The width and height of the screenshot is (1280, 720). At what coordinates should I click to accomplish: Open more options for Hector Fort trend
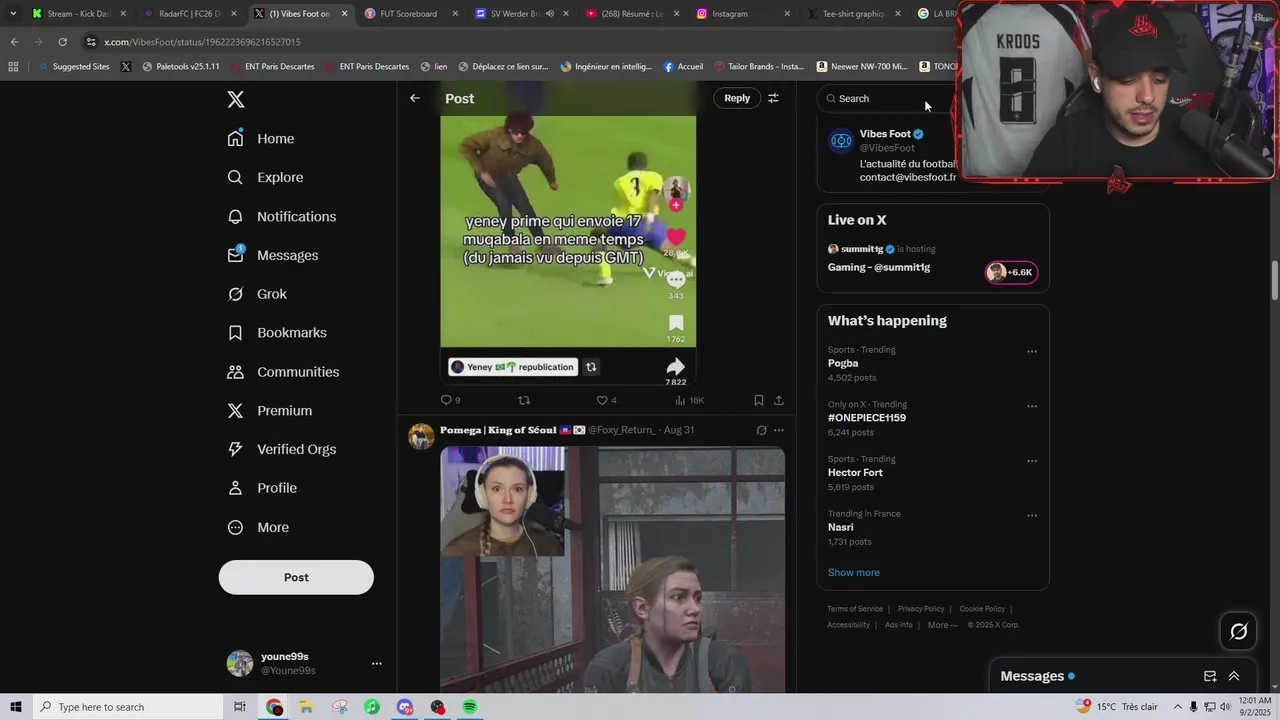pyautogui.click(x=1032, y=461)
